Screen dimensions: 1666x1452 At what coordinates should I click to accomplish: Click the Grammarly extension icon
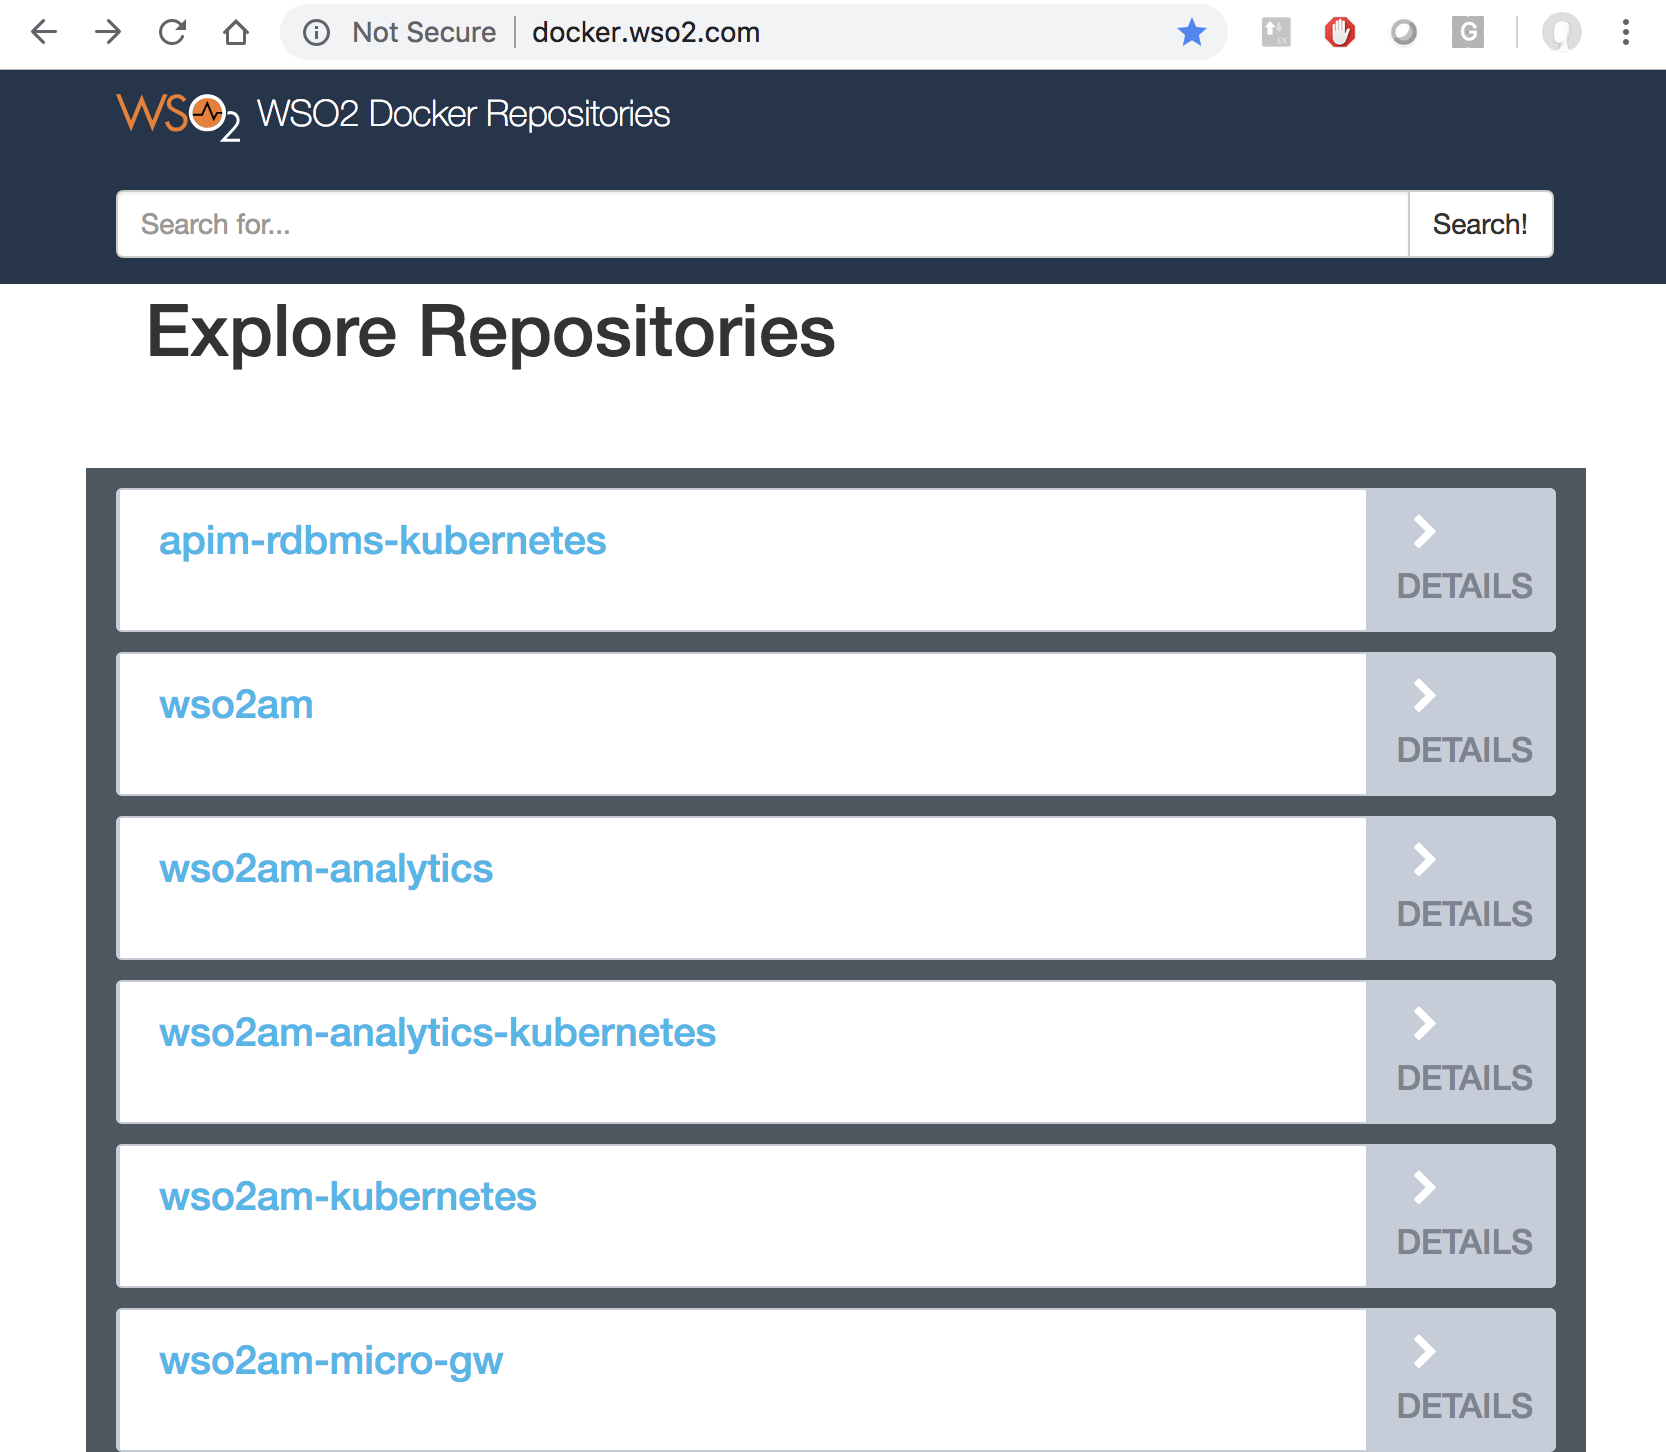click(x=1467, y=32)
